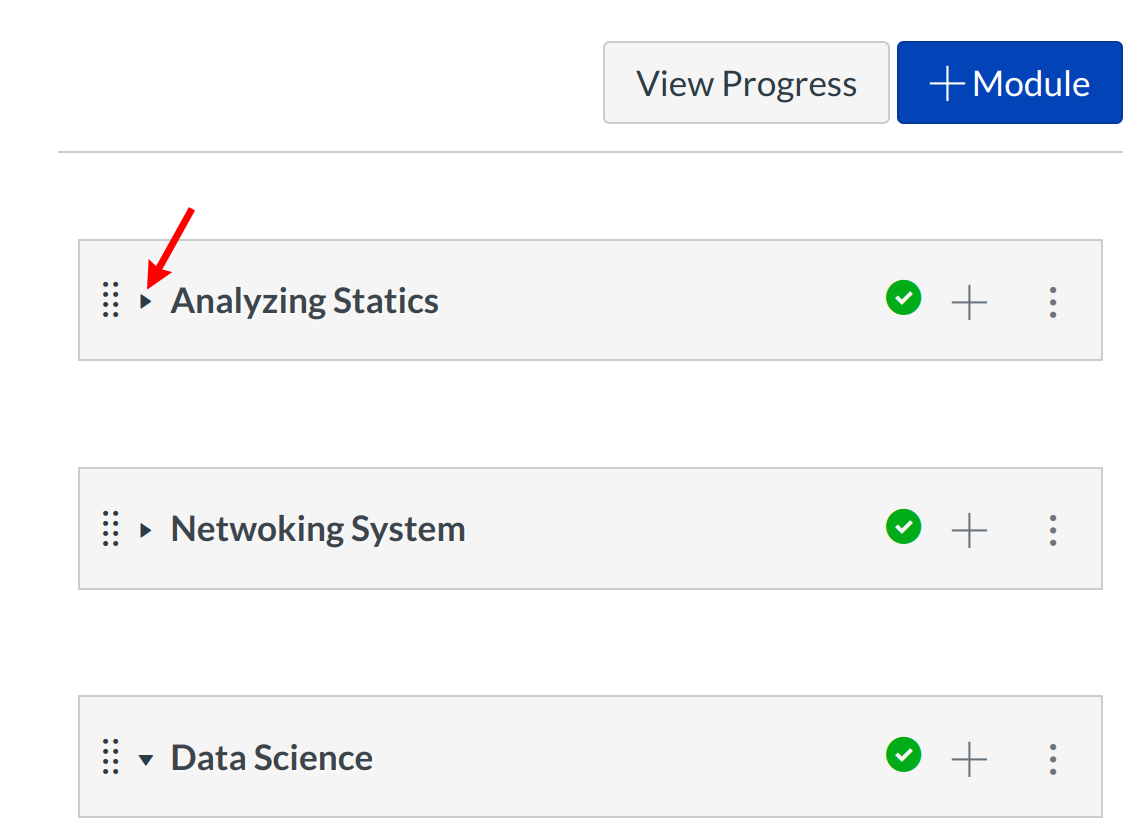Click the drag handle beside Analyzing Statics

pos(111,301)
